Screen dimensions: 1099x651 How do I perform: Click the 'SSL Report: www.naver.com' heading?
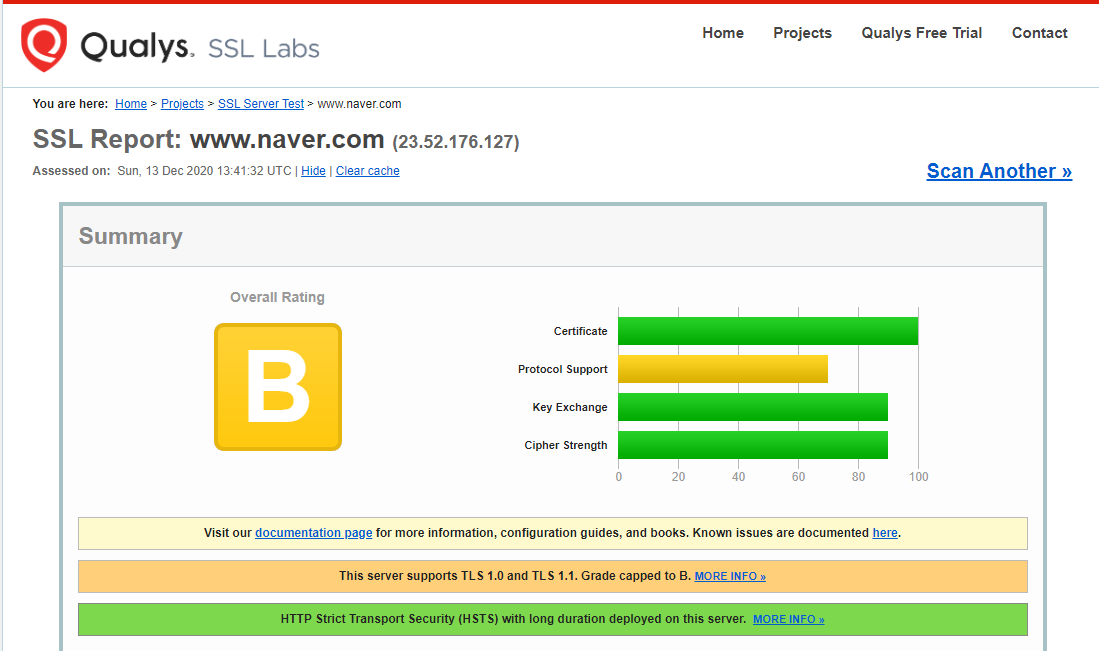208,139
